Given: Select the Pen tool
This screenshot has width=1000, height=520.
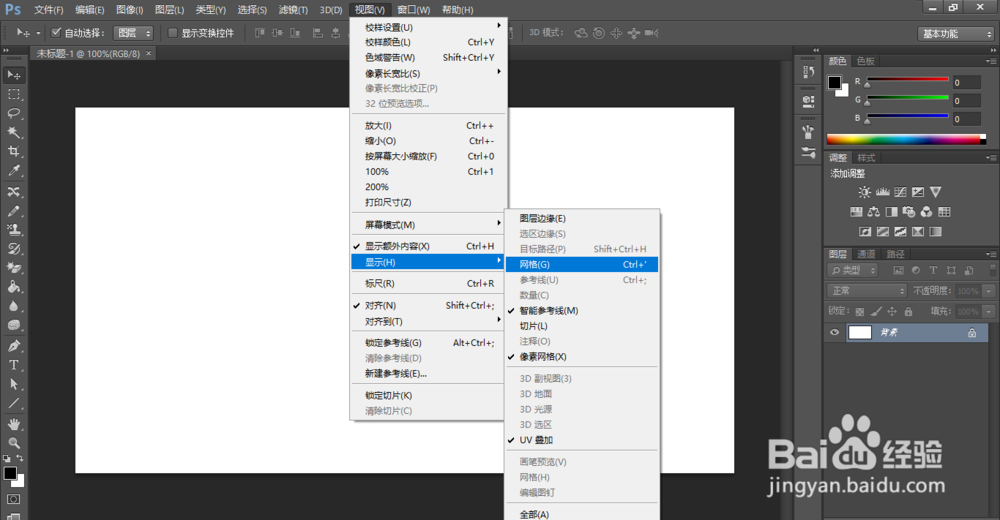Looking at the screenshot, I should (13, 346).
